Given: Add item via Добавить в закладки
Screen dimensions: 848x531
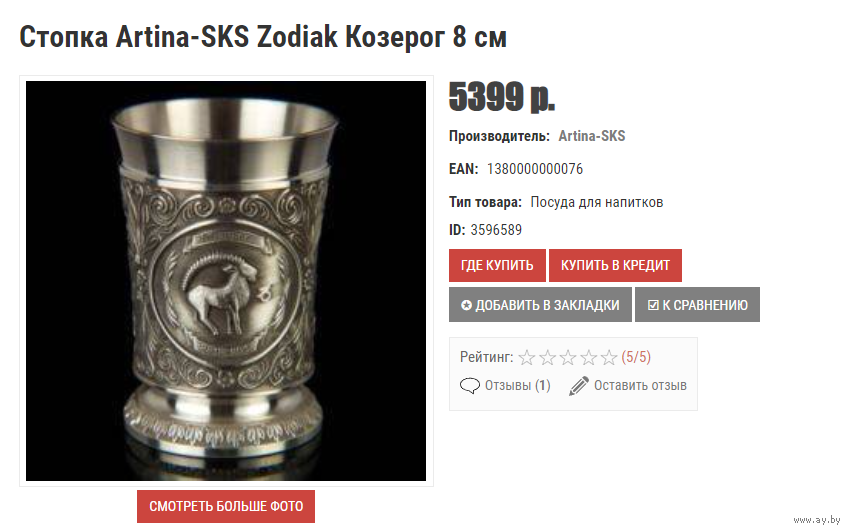Looking at the screenshot, I should coord(540,305).
